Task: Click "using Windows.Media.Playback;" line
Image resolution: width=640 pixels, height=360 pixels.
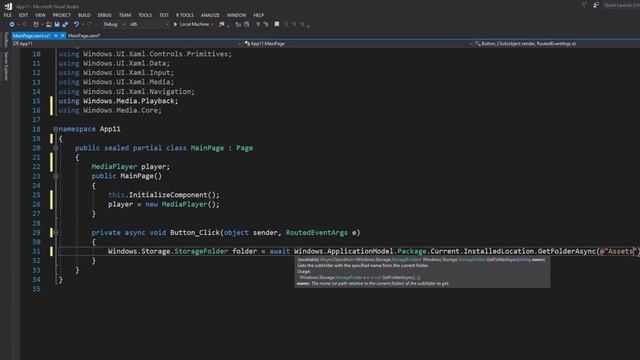Action: point(118,101)
